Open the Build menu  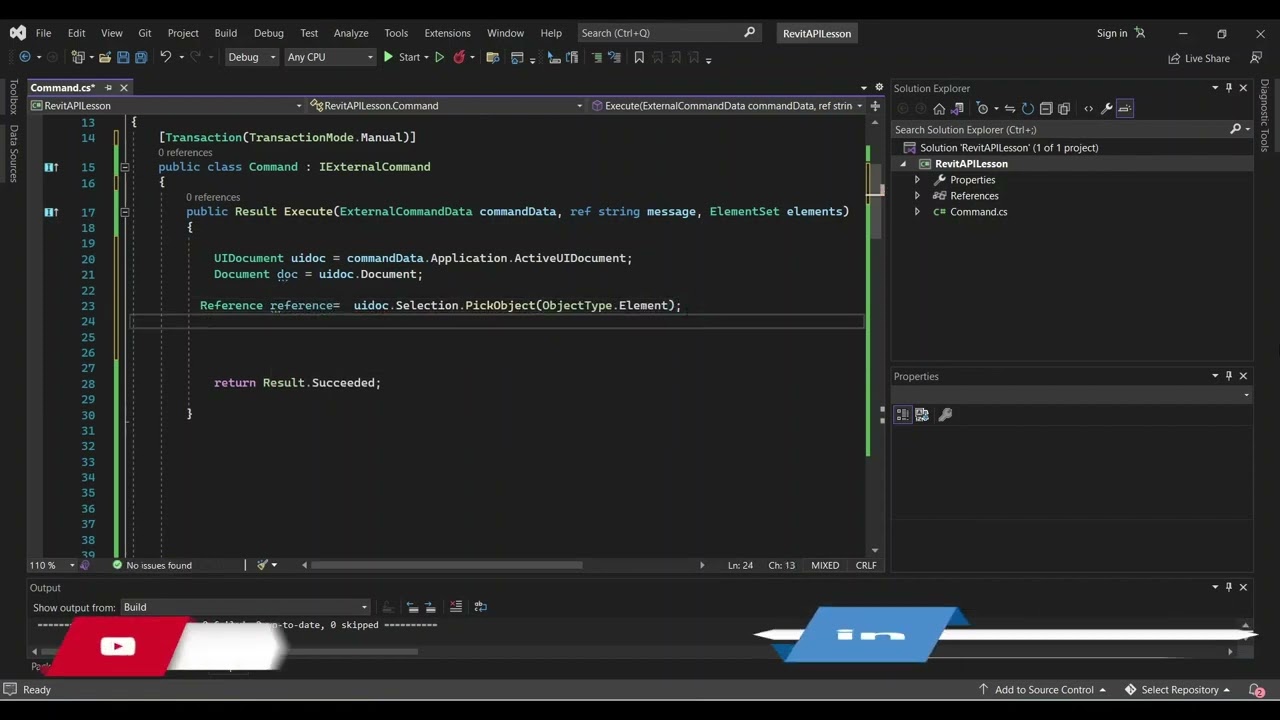226,33
